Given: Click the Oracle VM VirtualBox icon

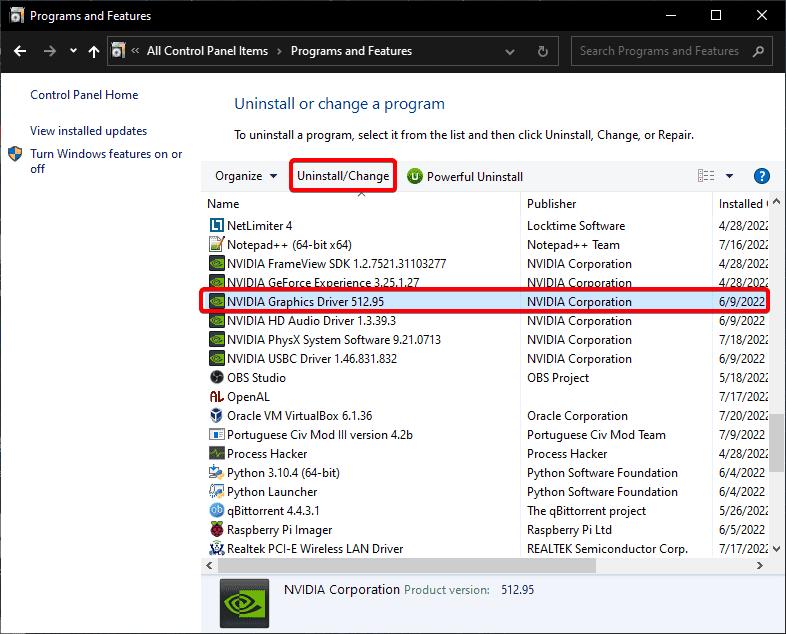Looking at the screenshot, I should [x=217, y=416].
